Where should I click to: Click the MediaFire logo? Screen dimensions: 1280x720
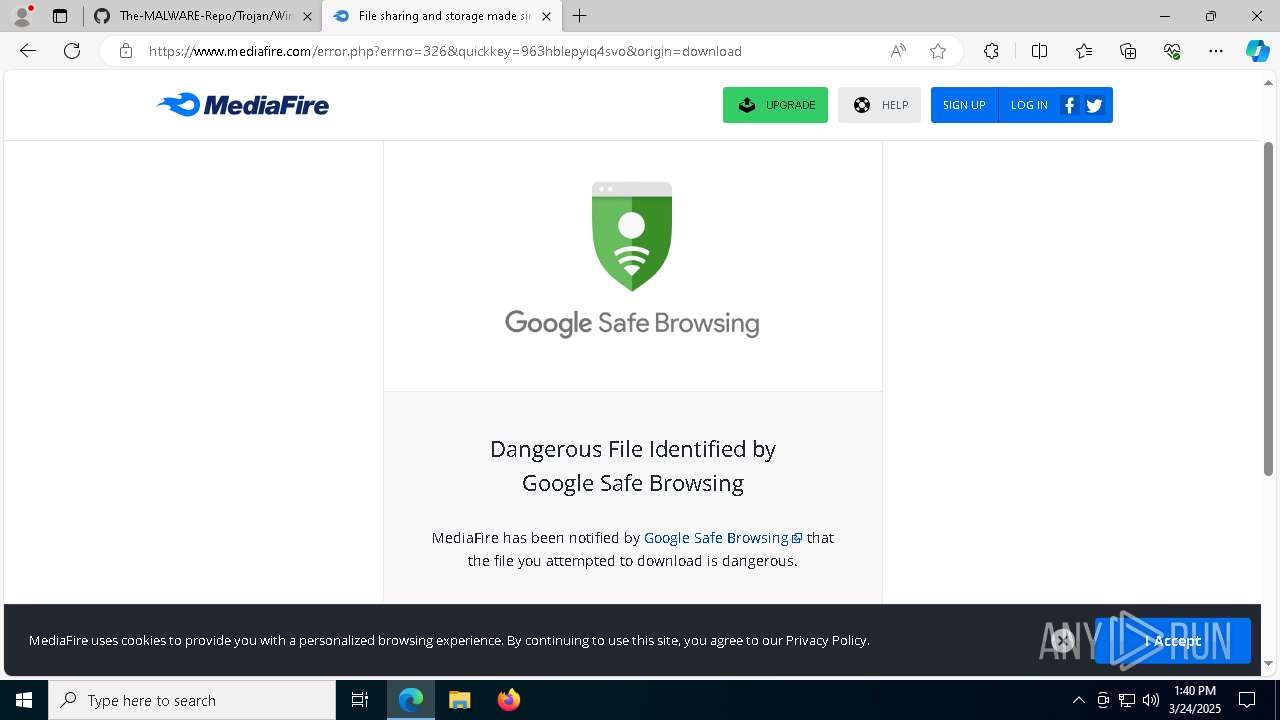pyautogui.click(x=243, y=104)
